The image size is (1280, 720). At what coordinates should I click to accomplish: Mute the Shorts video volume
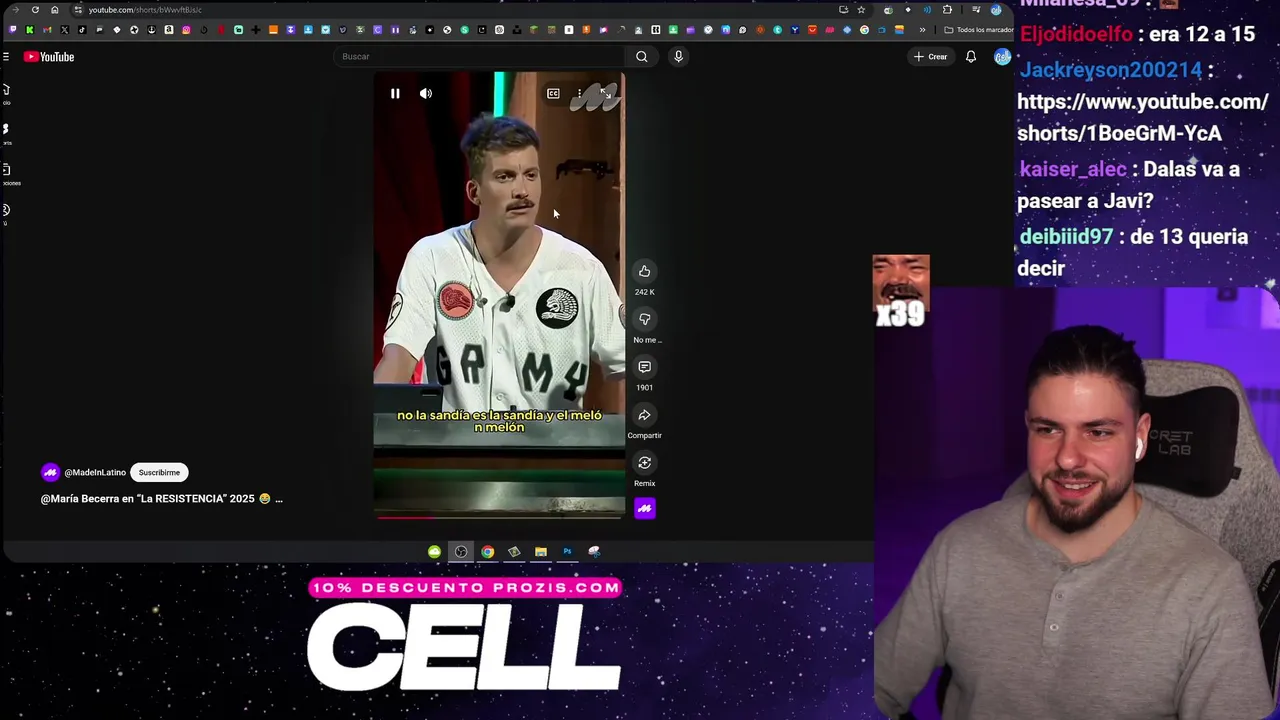pos(426,94)
